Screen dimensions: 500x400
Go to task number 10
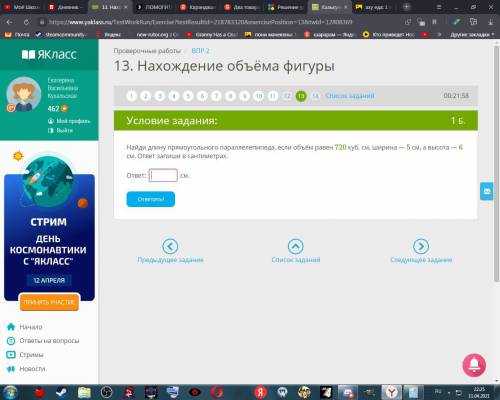pyautogui.click(x=259, y=96)
